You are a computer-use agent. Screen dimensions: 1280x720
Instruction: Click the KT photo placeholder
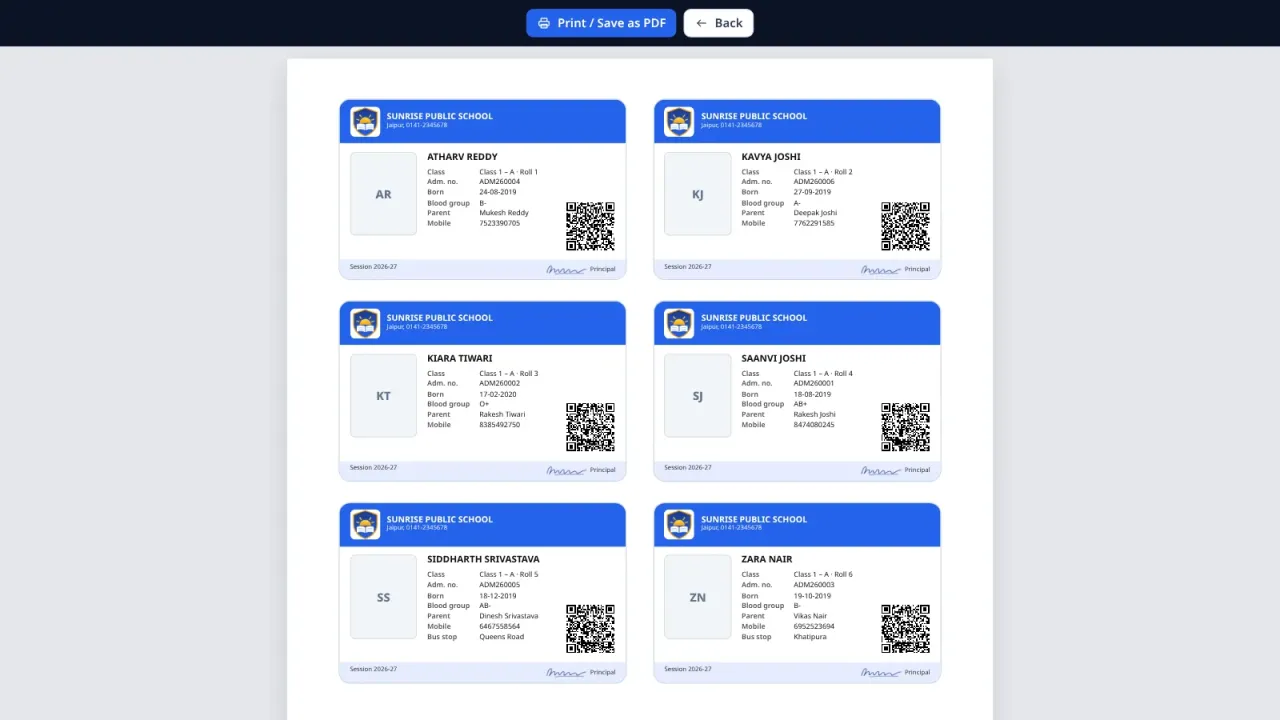(x=383, y=396)
